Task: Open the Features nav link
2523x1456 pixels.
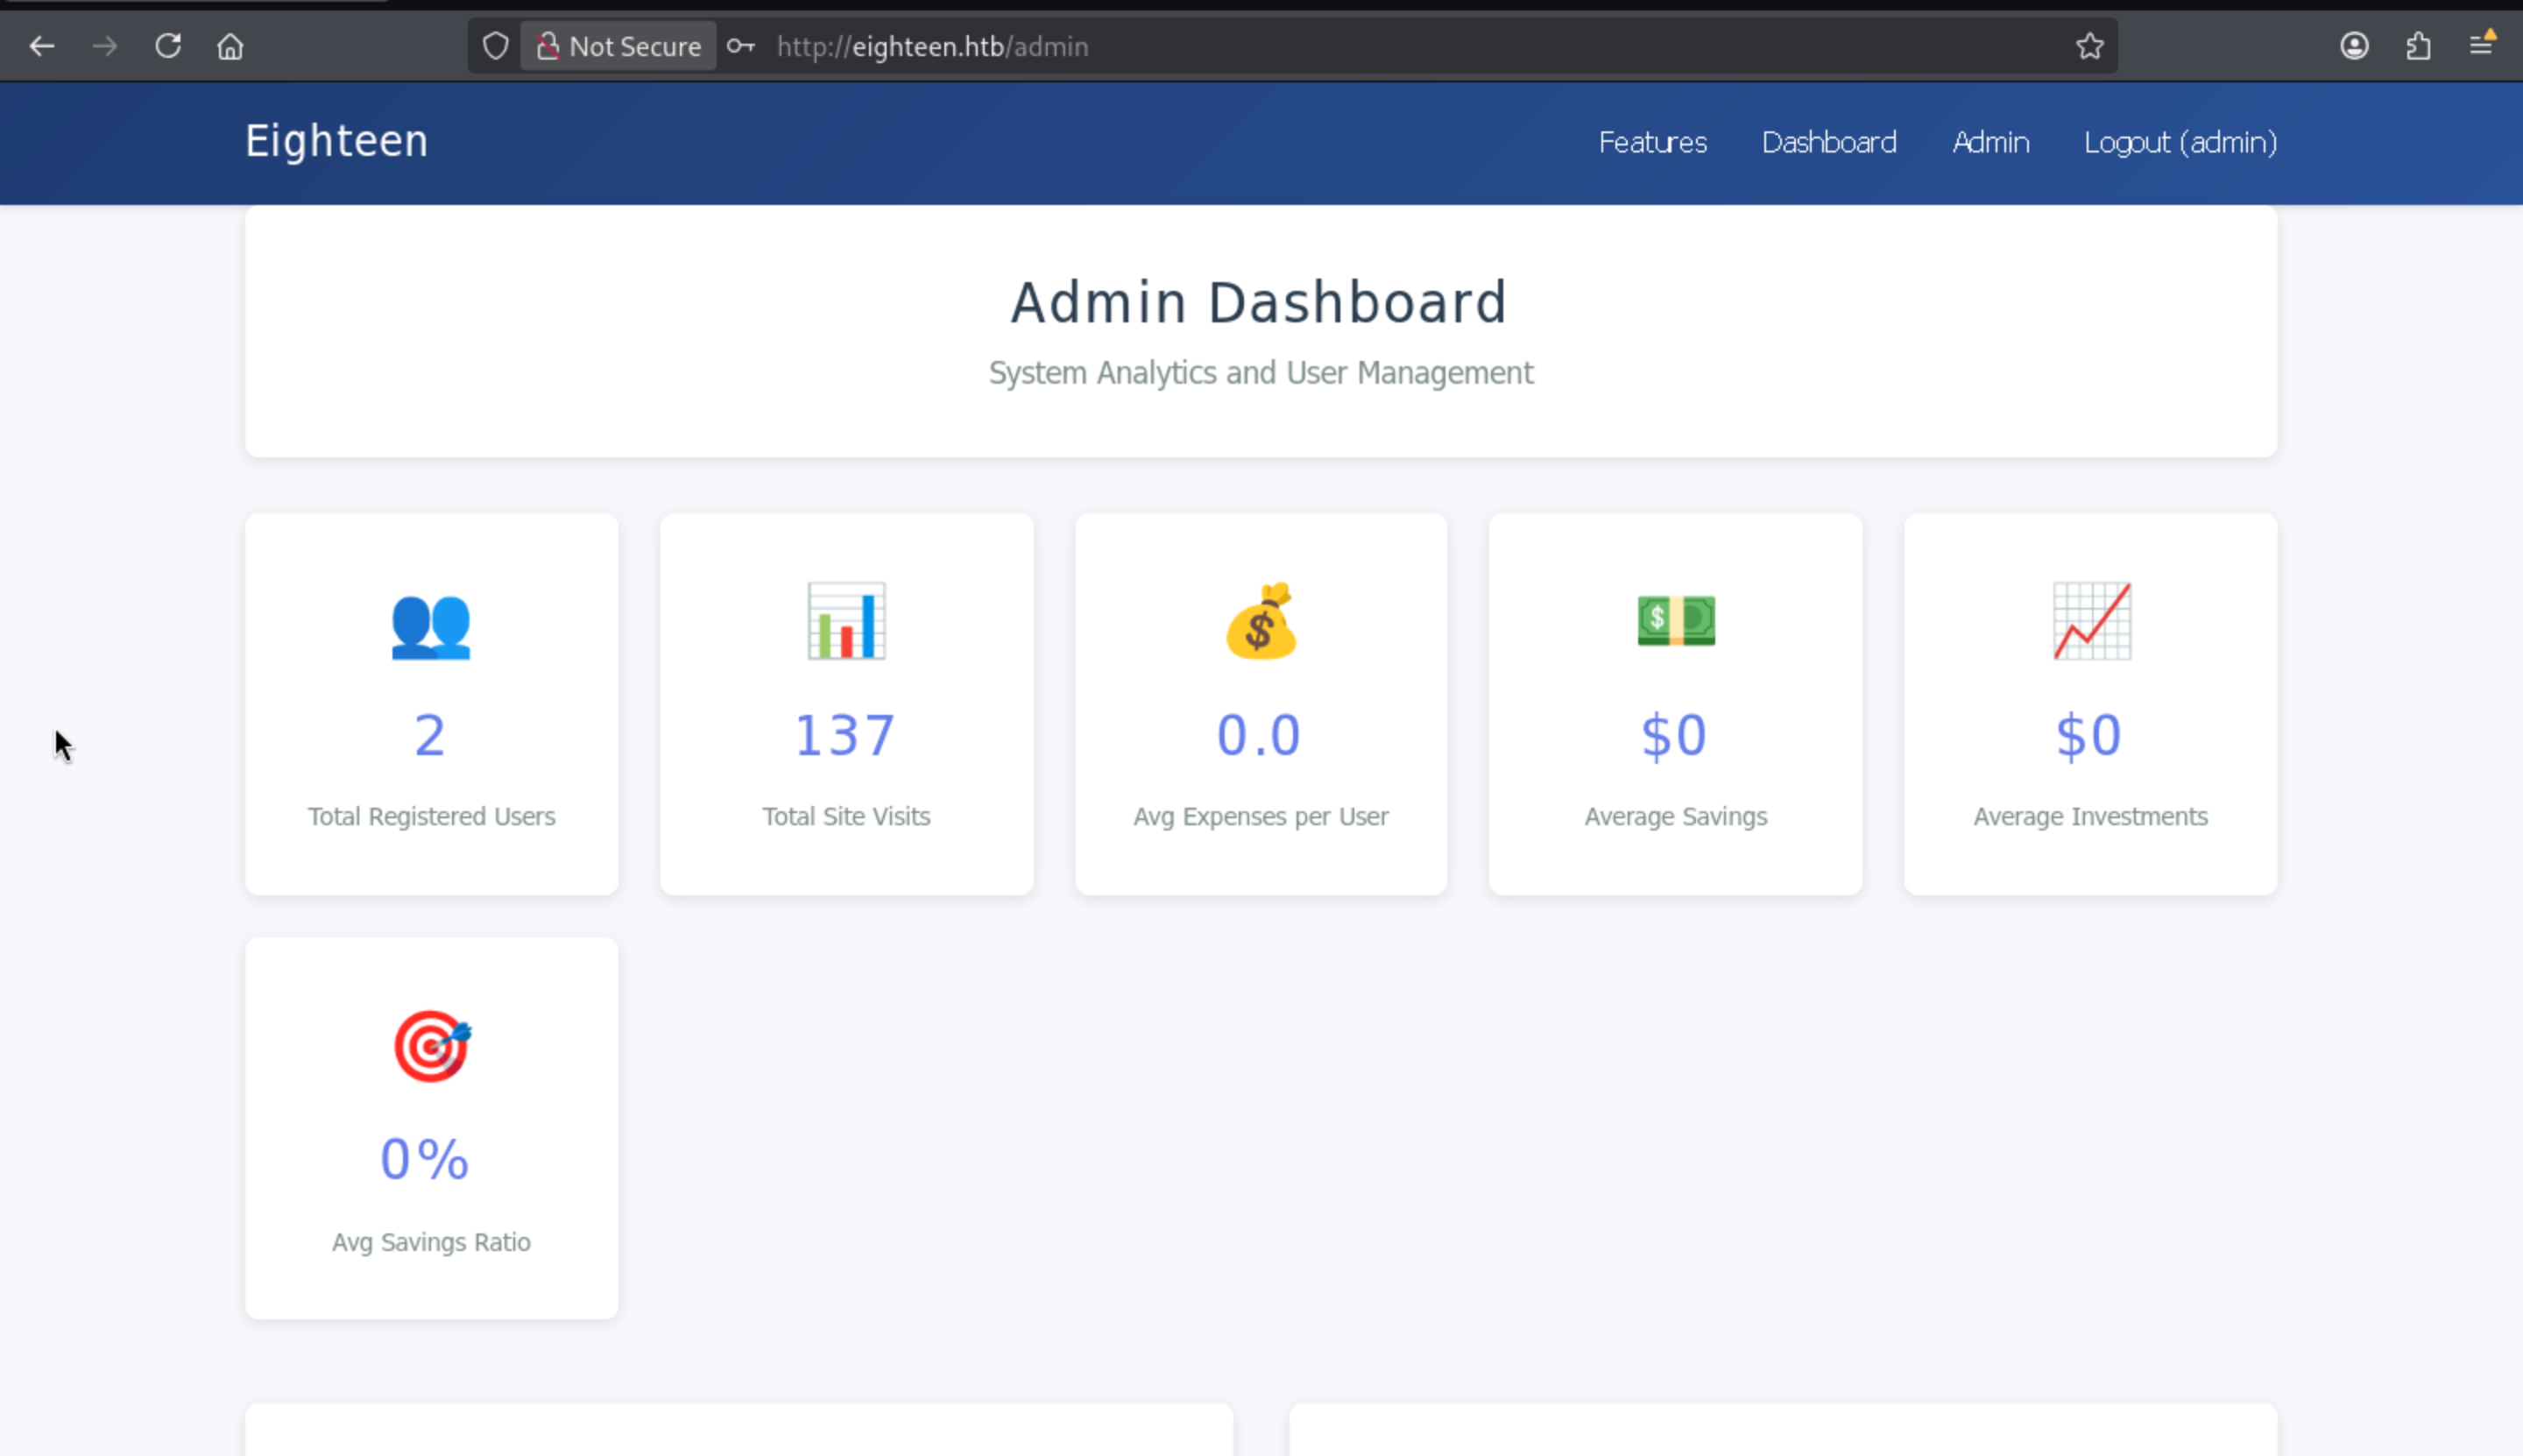Action: click(x=1652, y=142)
